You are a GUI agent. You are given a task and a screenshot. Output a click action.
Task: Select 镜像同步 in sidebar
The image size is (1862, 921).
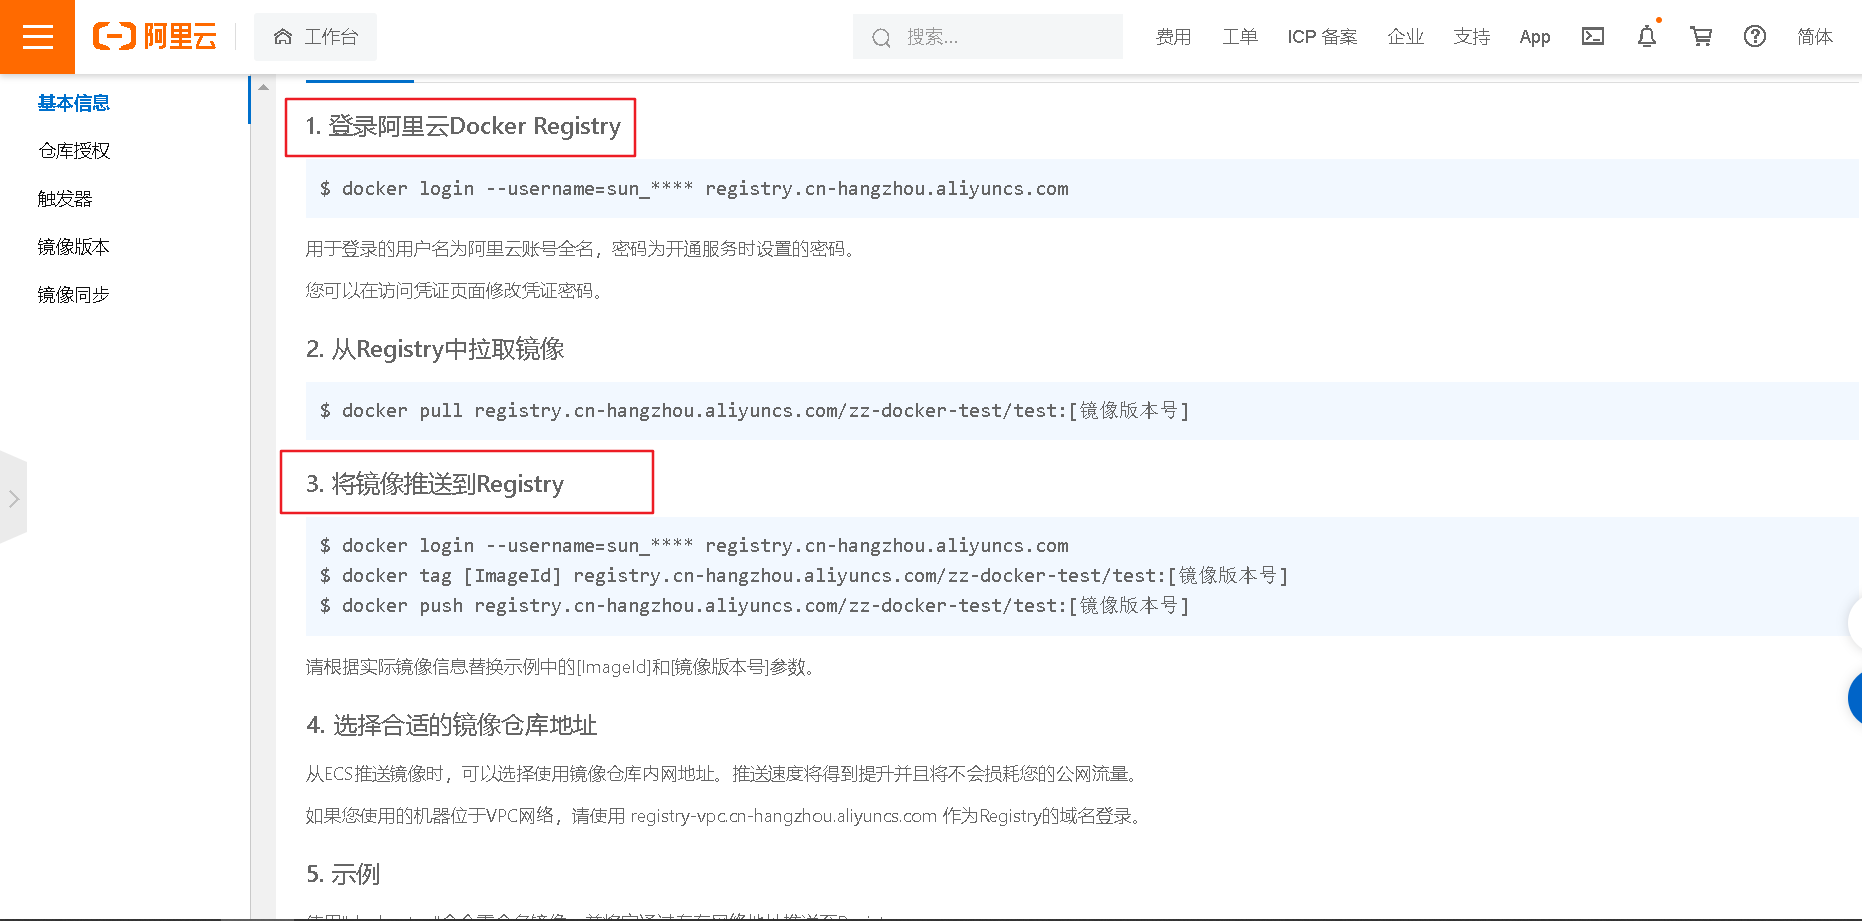(x=74, y=295)
